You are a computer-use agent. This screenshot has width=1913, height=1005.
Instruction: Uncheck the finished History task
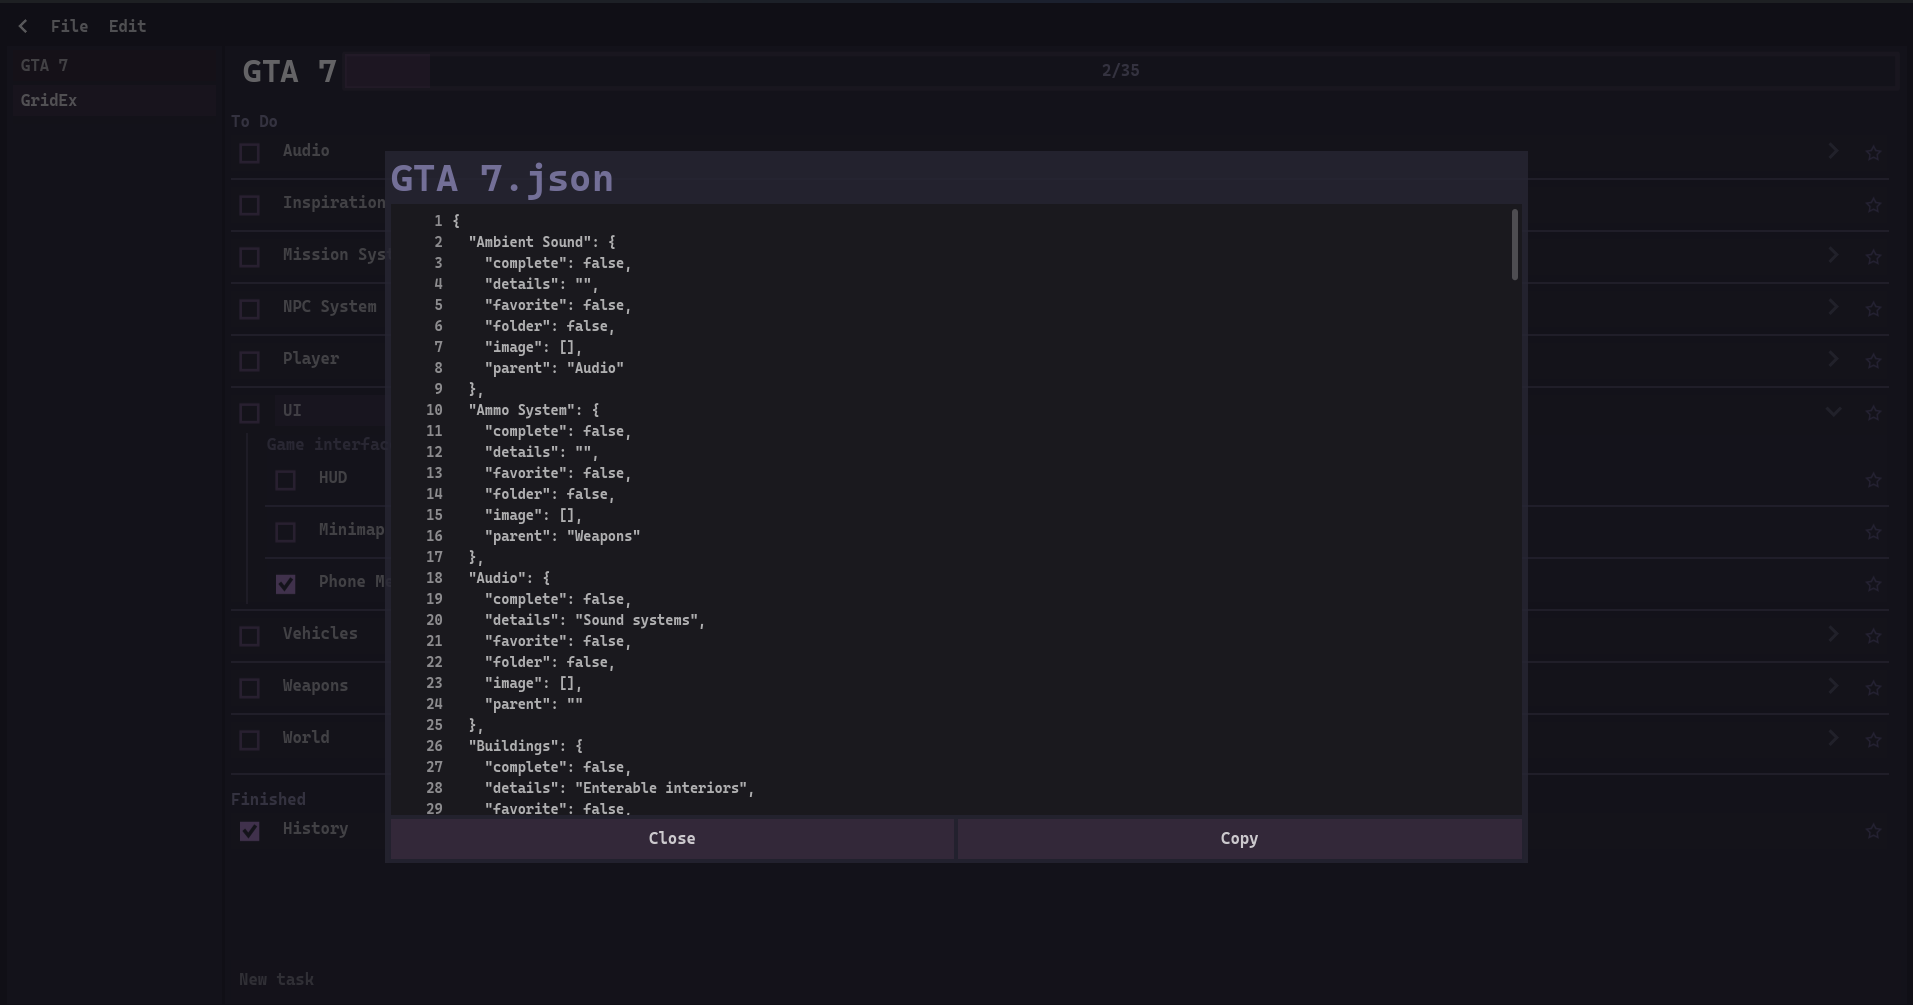click(x=250, y=831)
